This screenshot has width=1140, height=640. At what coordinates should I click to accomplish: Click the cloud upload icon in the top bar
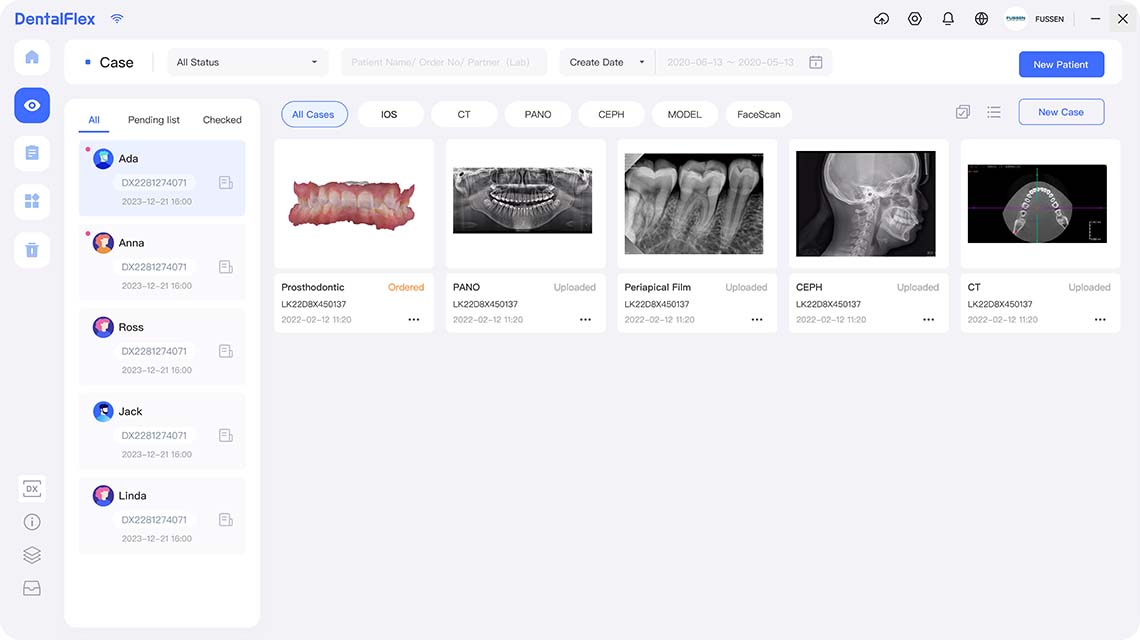click(x=881, y=19)
